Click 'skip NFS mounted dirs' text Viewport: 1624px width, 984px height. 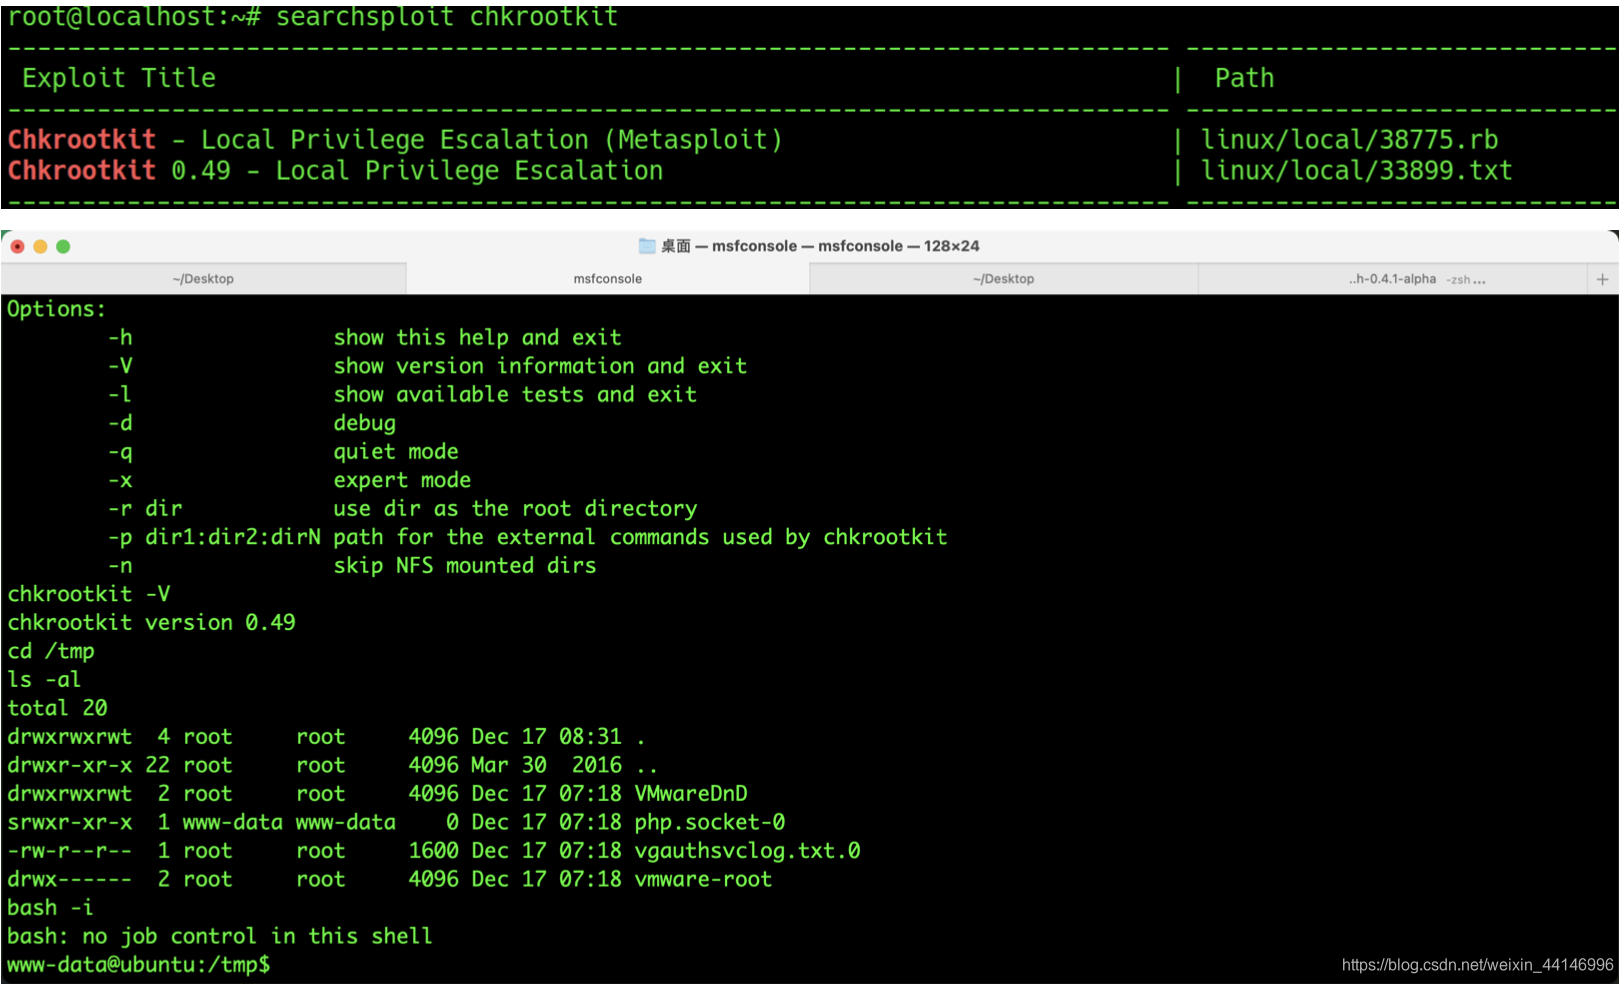(465, 565)
